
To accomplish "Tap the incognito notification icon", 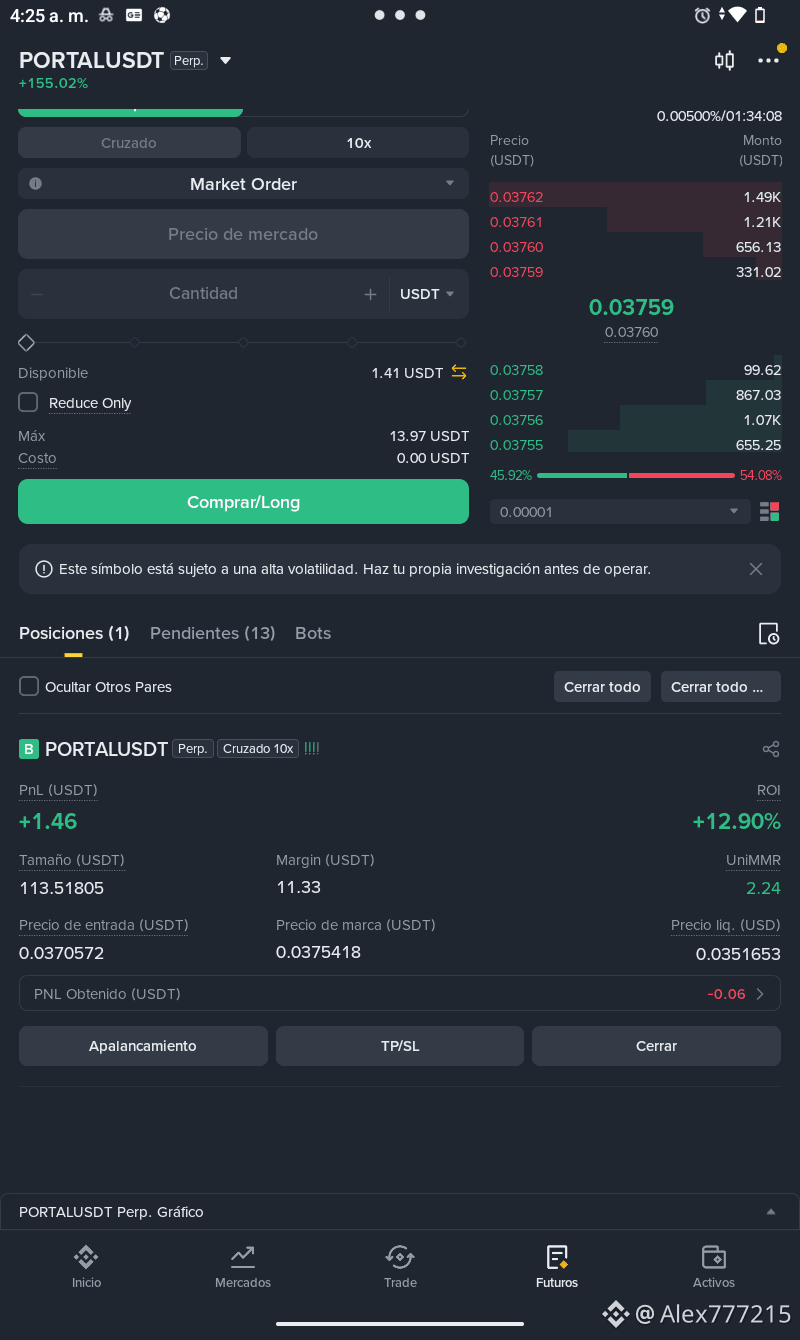I will (106, 15).
